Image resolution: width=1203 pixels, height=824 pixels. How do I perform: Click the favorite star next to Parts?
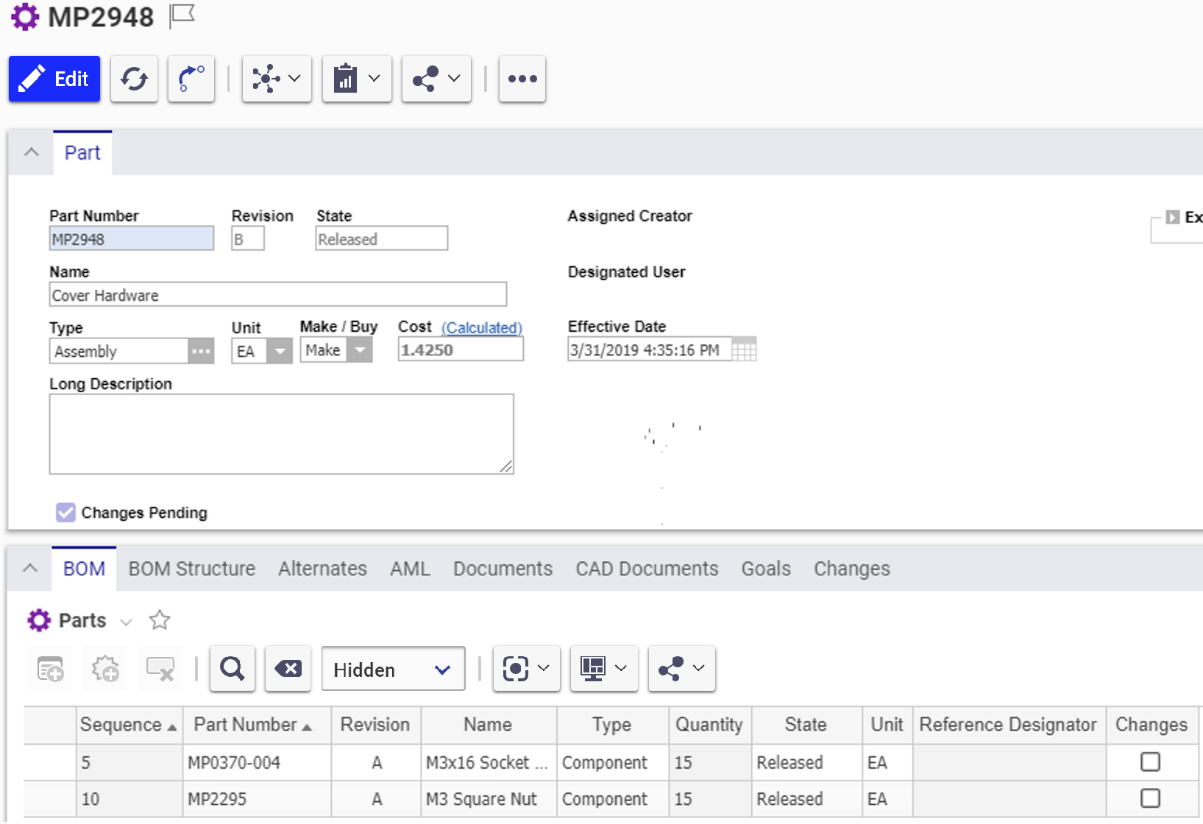click(159, 620)
